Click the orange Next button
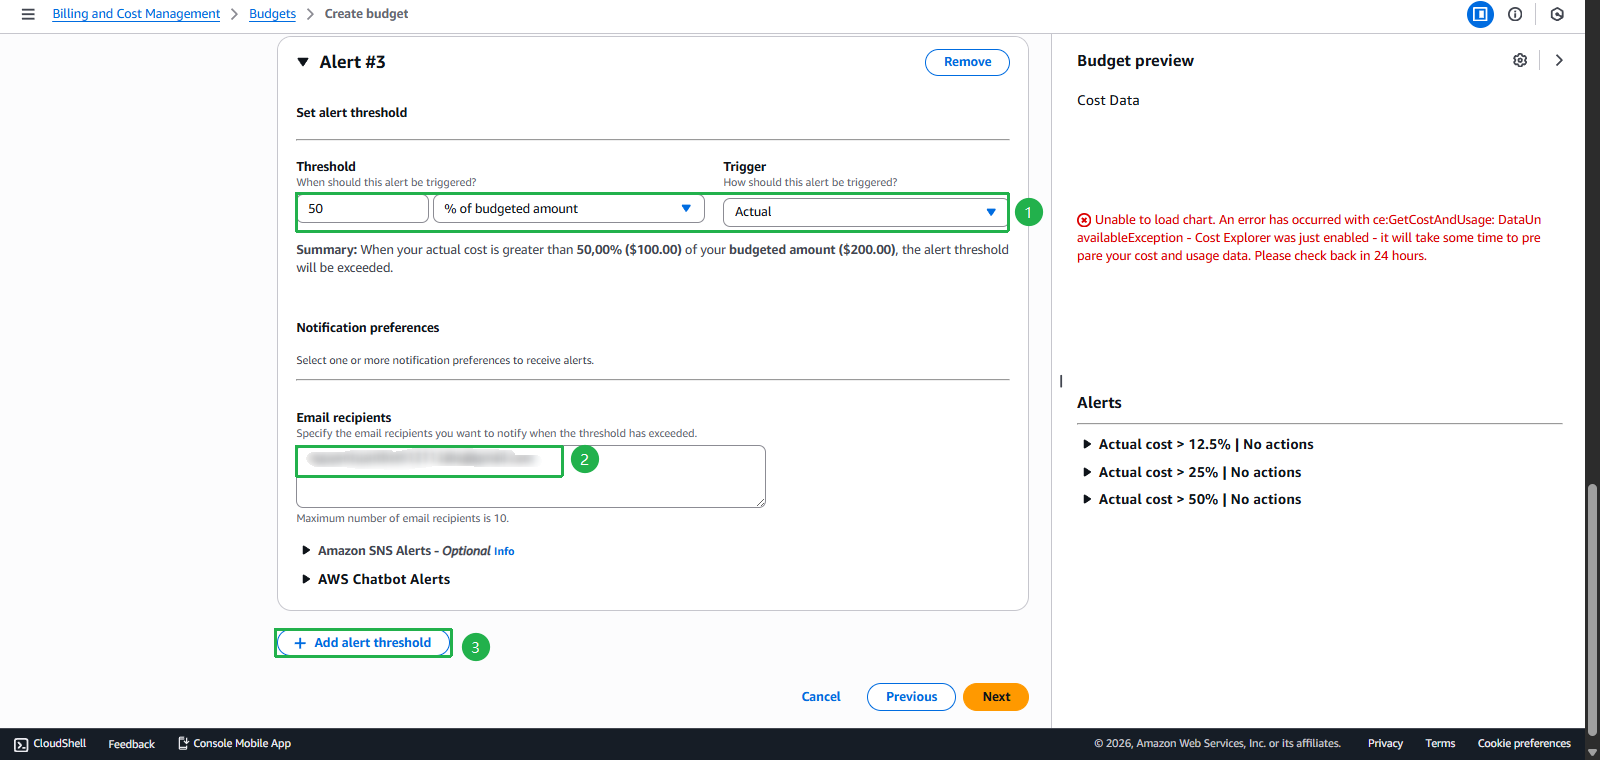1600x760 pixels. coord(995,697)
